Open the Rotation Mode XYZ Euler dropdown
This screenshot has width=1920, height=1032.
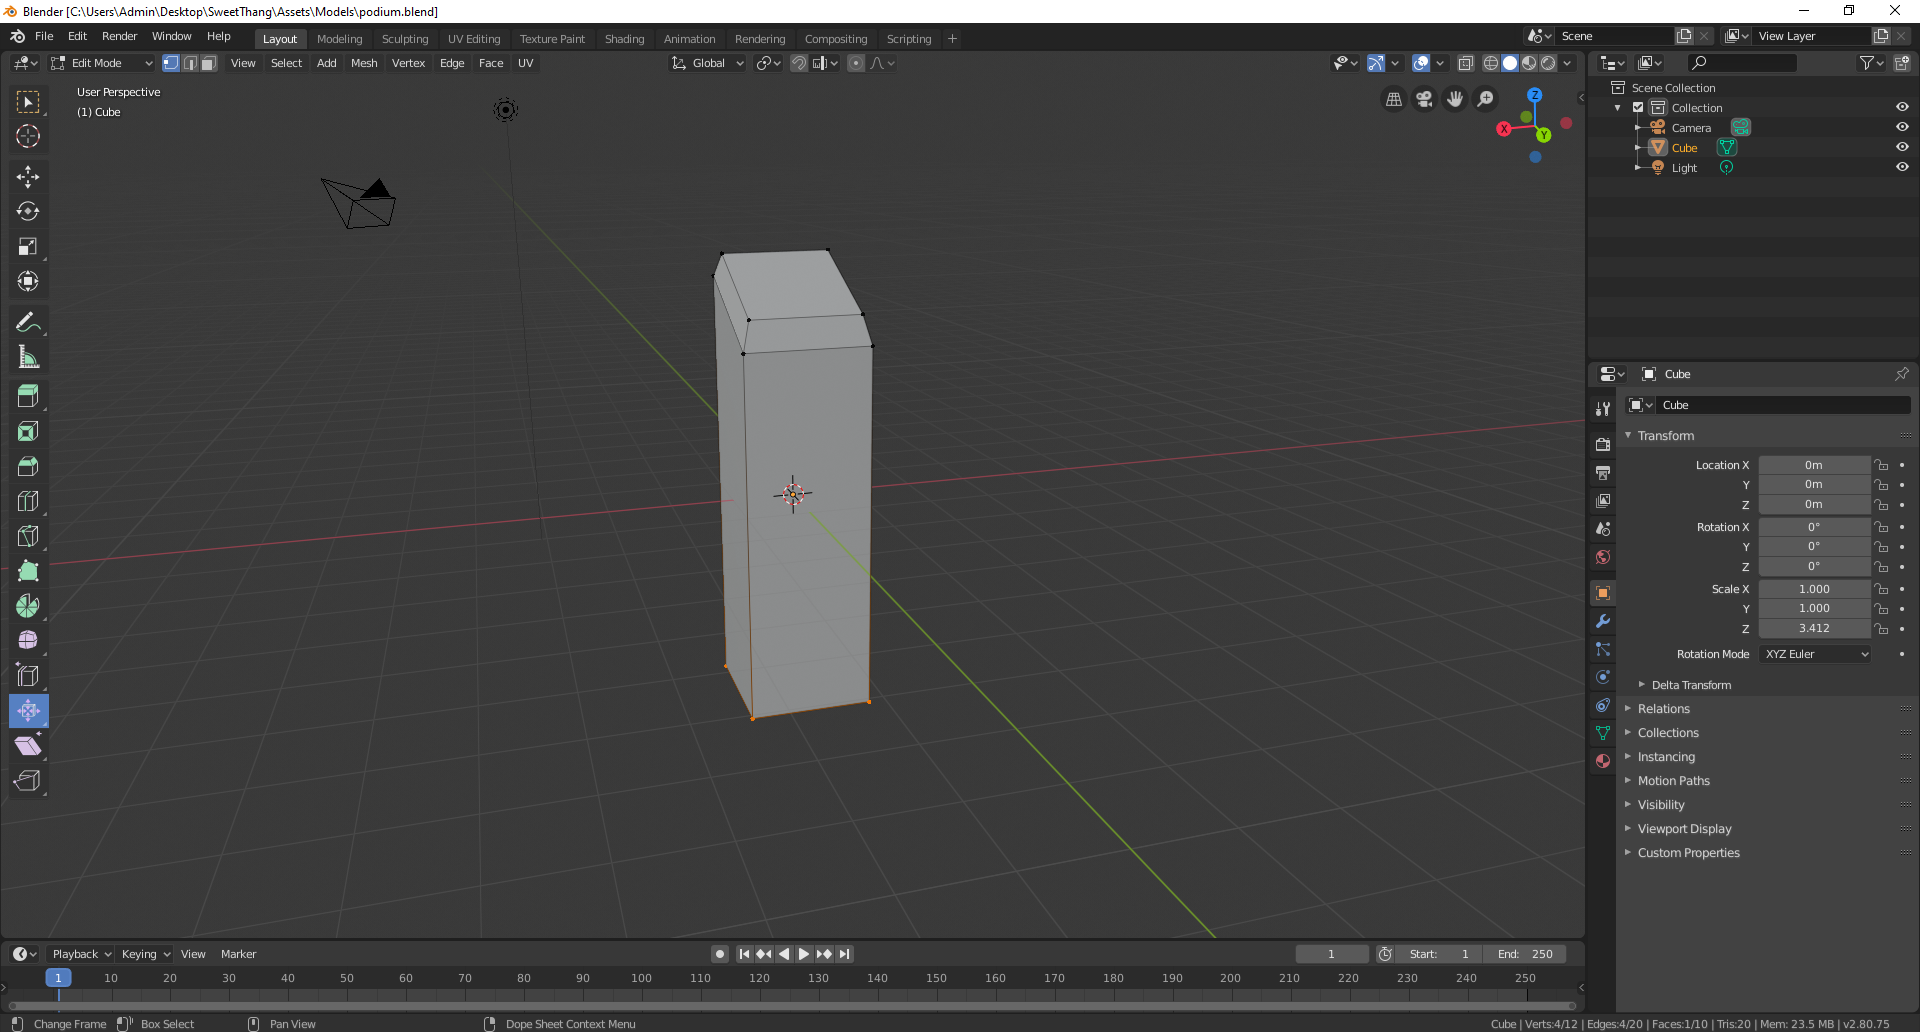tap(1815, 654)
